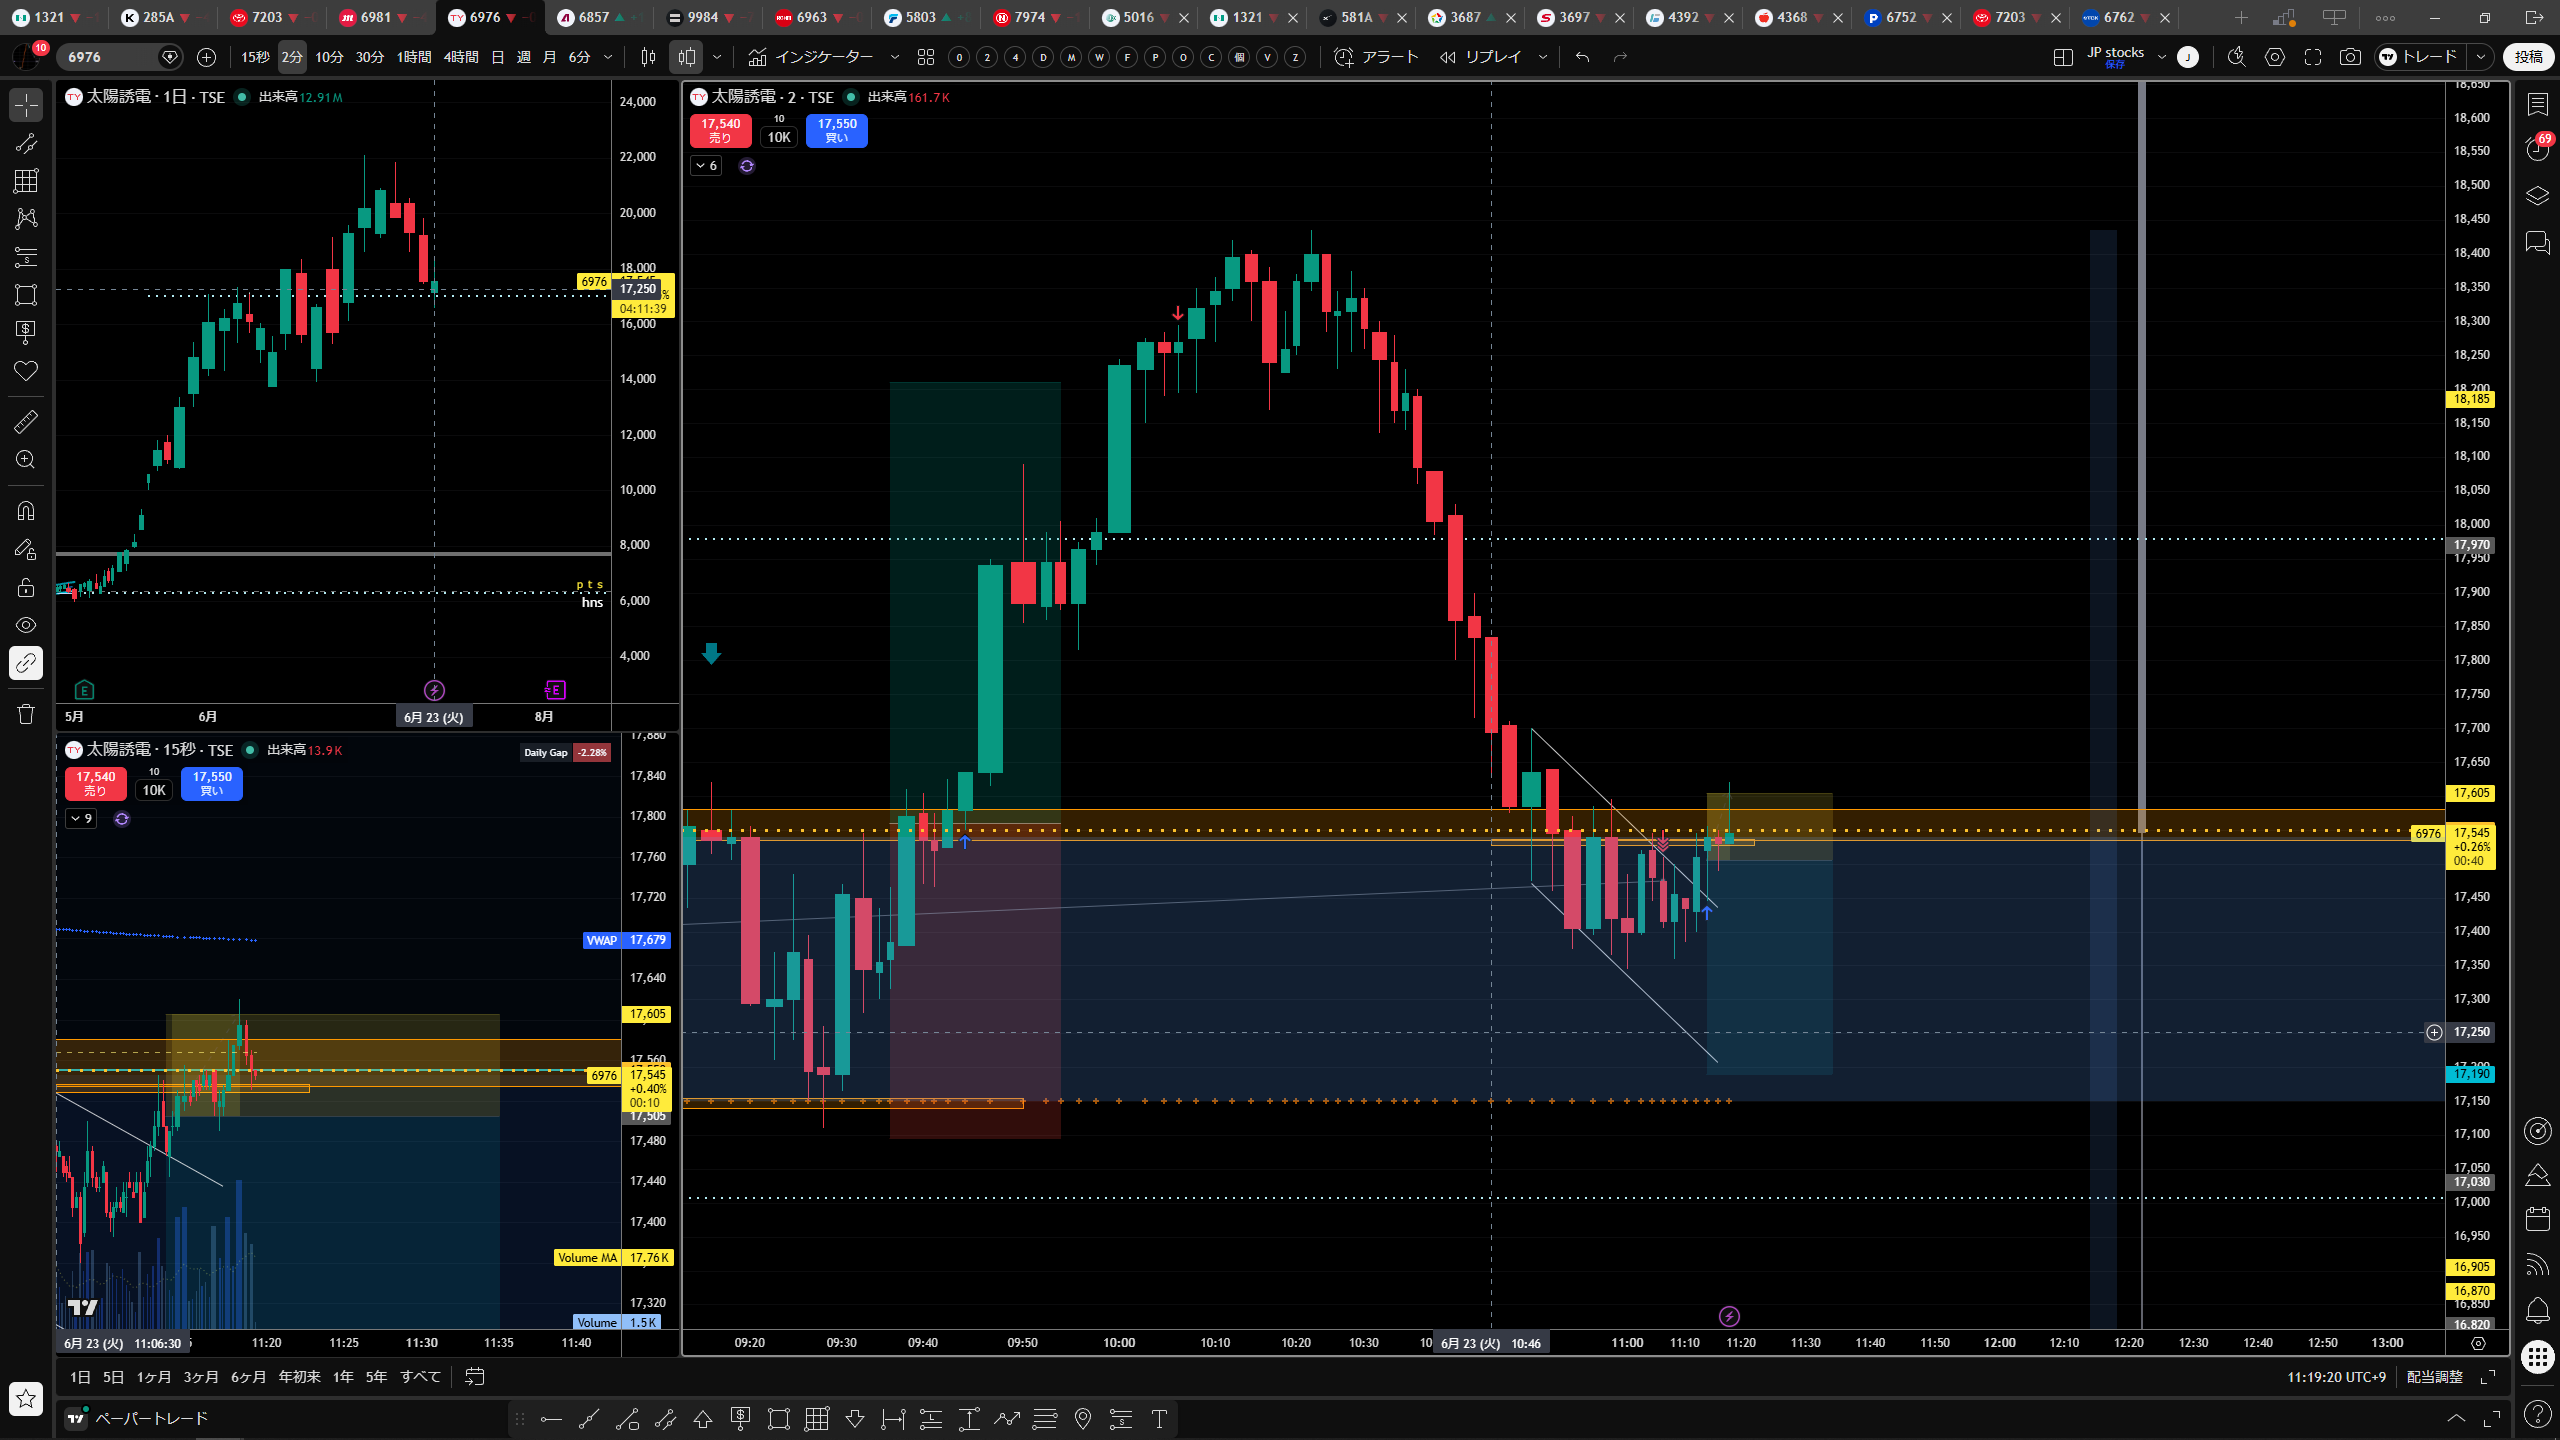2560x1440 pixels.
Task: Toggle the magnet snap mode
Action: pos(26,511)
